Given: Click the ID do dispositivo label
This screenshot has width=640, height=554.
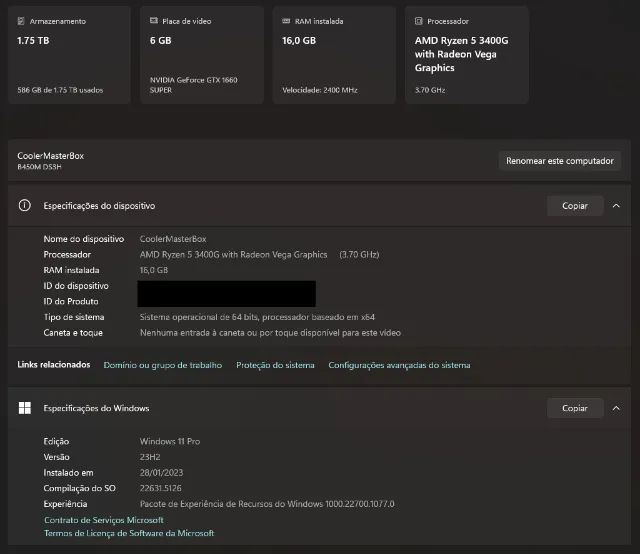Looking at the screenshot, I should pos(76,286).
